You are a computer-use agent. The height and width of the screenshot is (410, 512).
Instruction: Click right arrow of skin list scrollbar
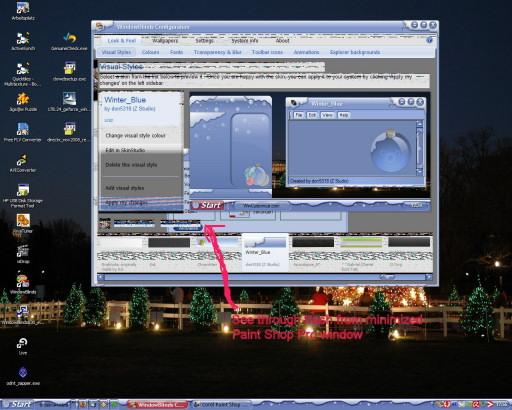click(429, 277)
